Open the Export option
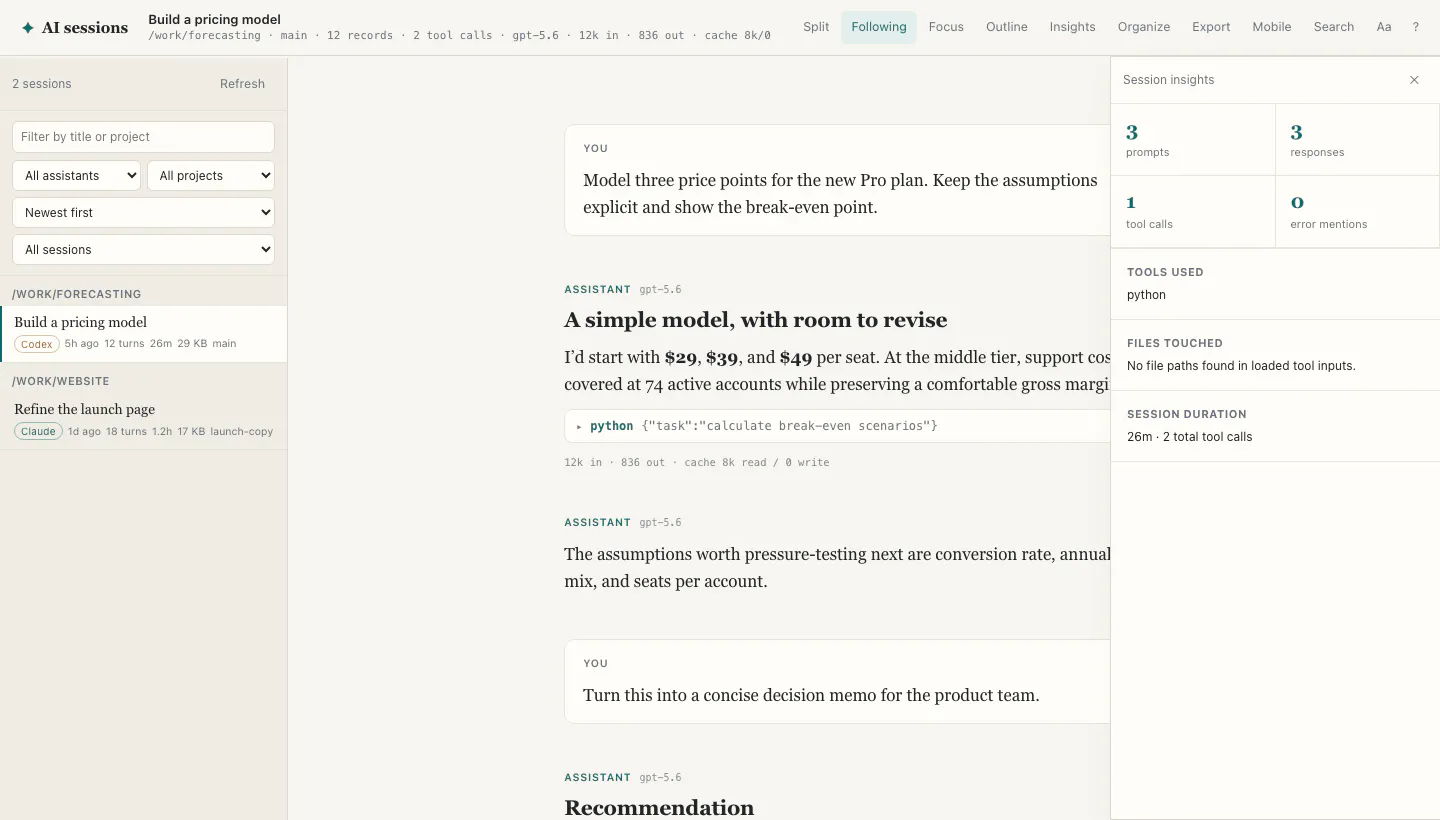This screenshot has height=820, width=1440. [x=1211, y=27]
